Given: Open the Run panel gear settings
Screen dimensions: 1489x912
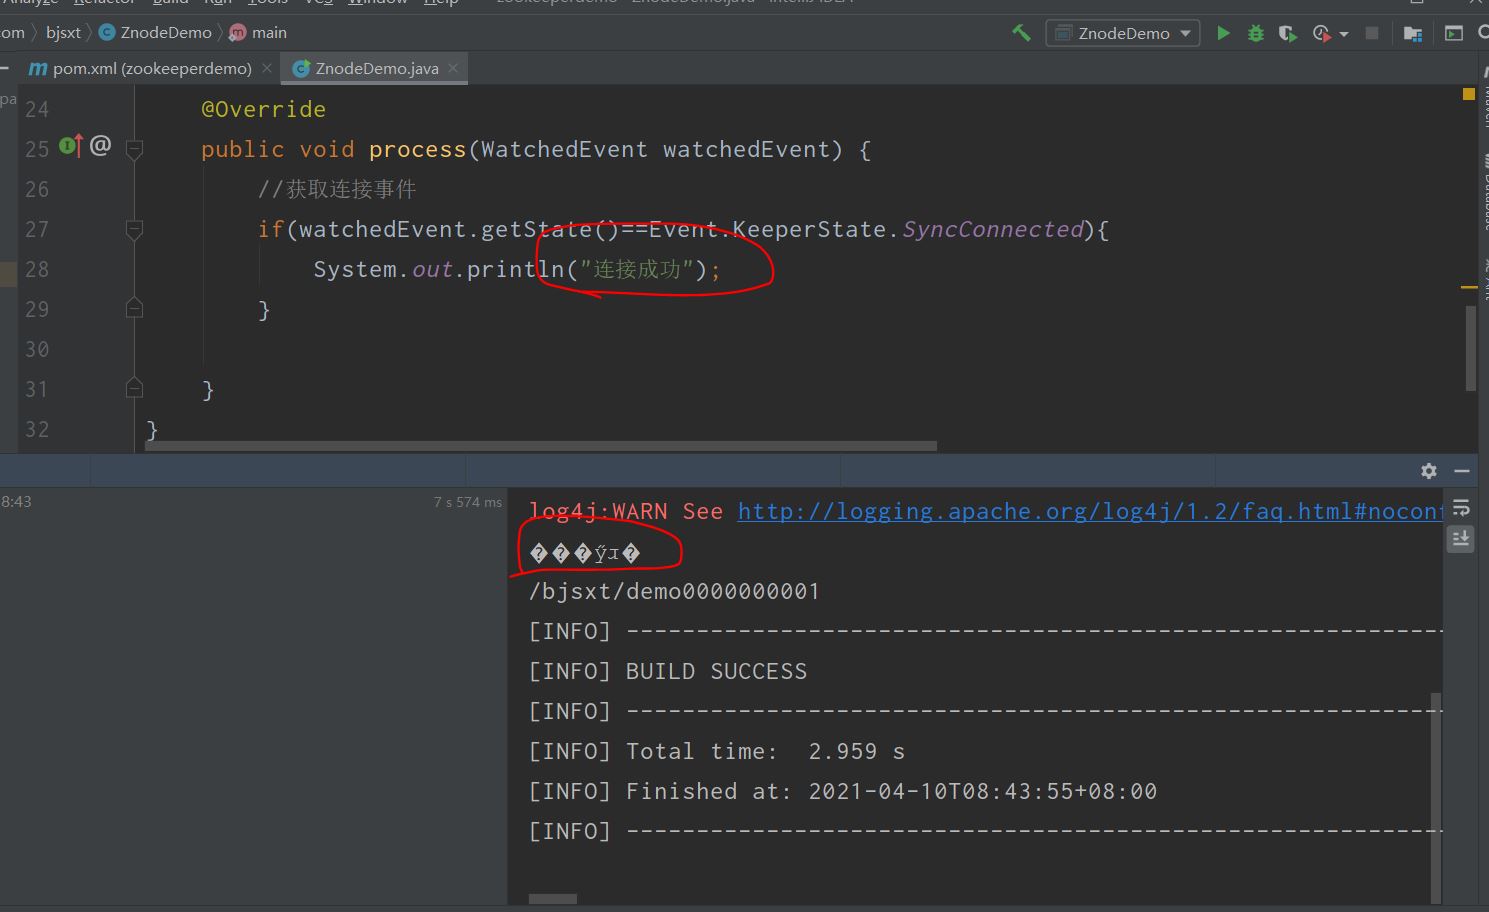Looking at the screenshot, I should tap(1428, 470).
